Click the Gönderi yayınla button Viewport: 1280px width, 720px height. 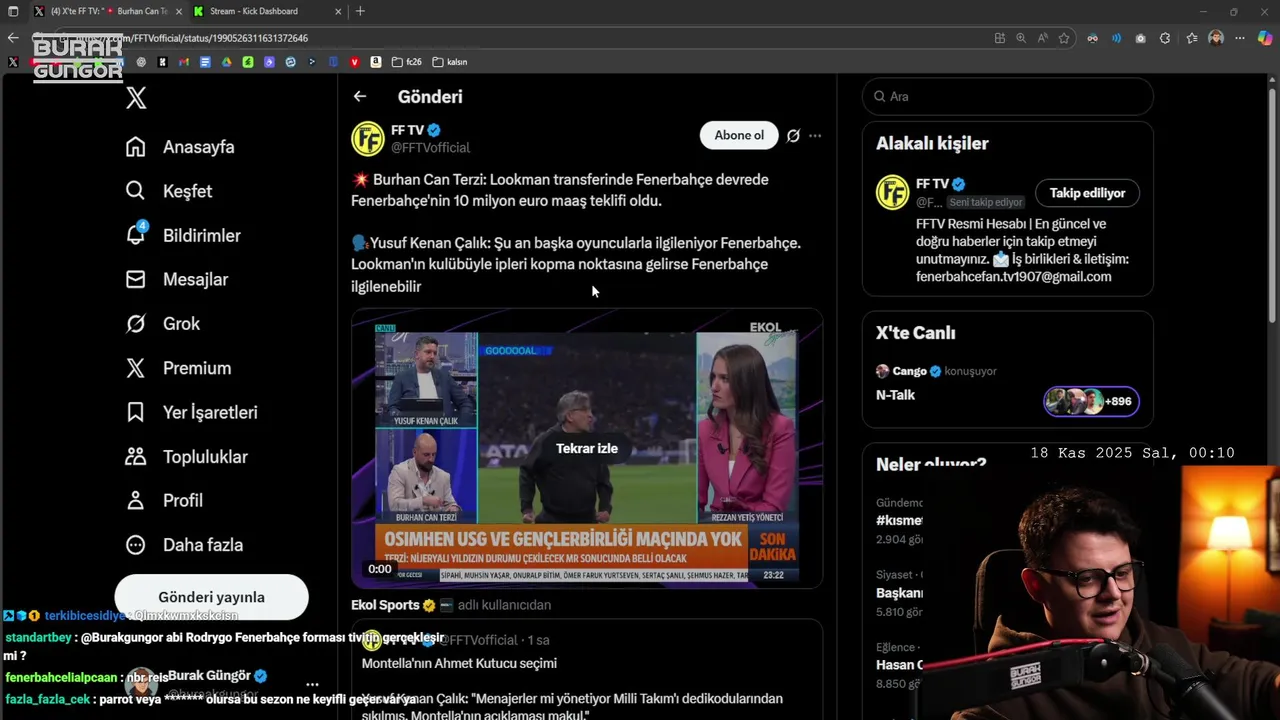point(211,597)
